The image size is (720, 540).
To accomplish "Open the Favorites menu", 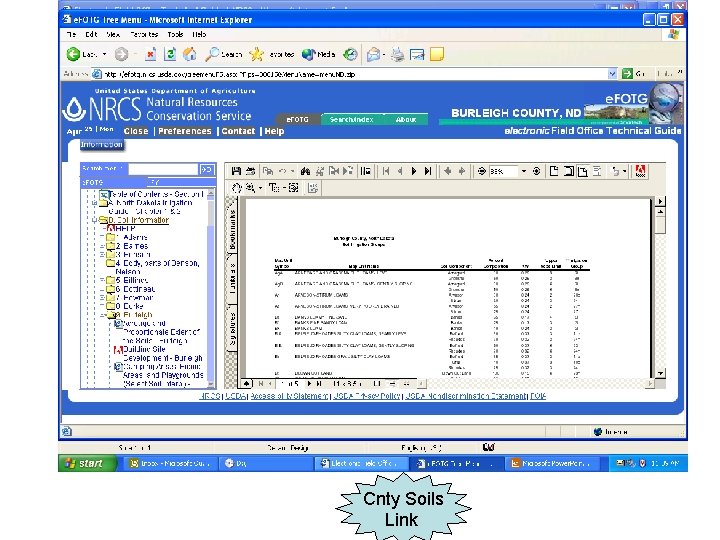I will point(144,34).
